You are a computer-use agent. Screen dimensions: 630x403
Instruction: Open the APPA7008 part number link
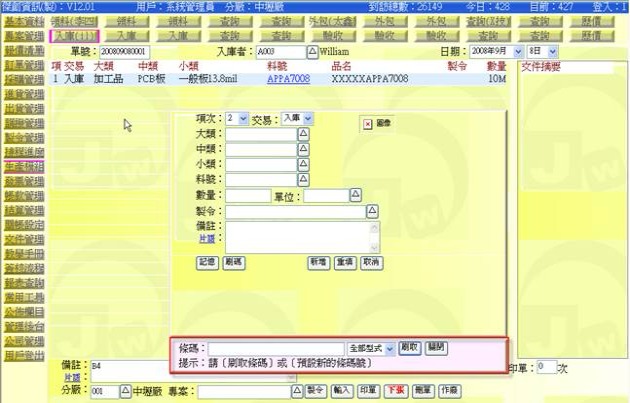click(x=288, y=77)
